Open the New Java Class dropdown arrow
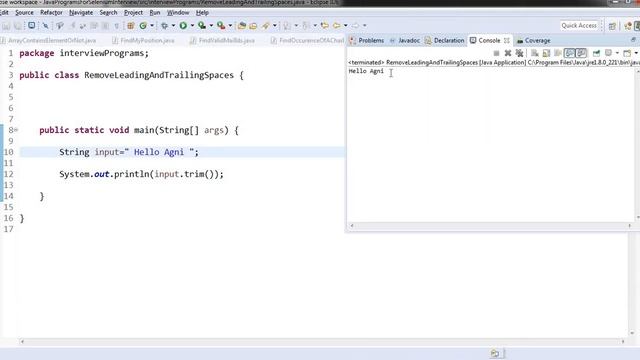 coord(152,26)
